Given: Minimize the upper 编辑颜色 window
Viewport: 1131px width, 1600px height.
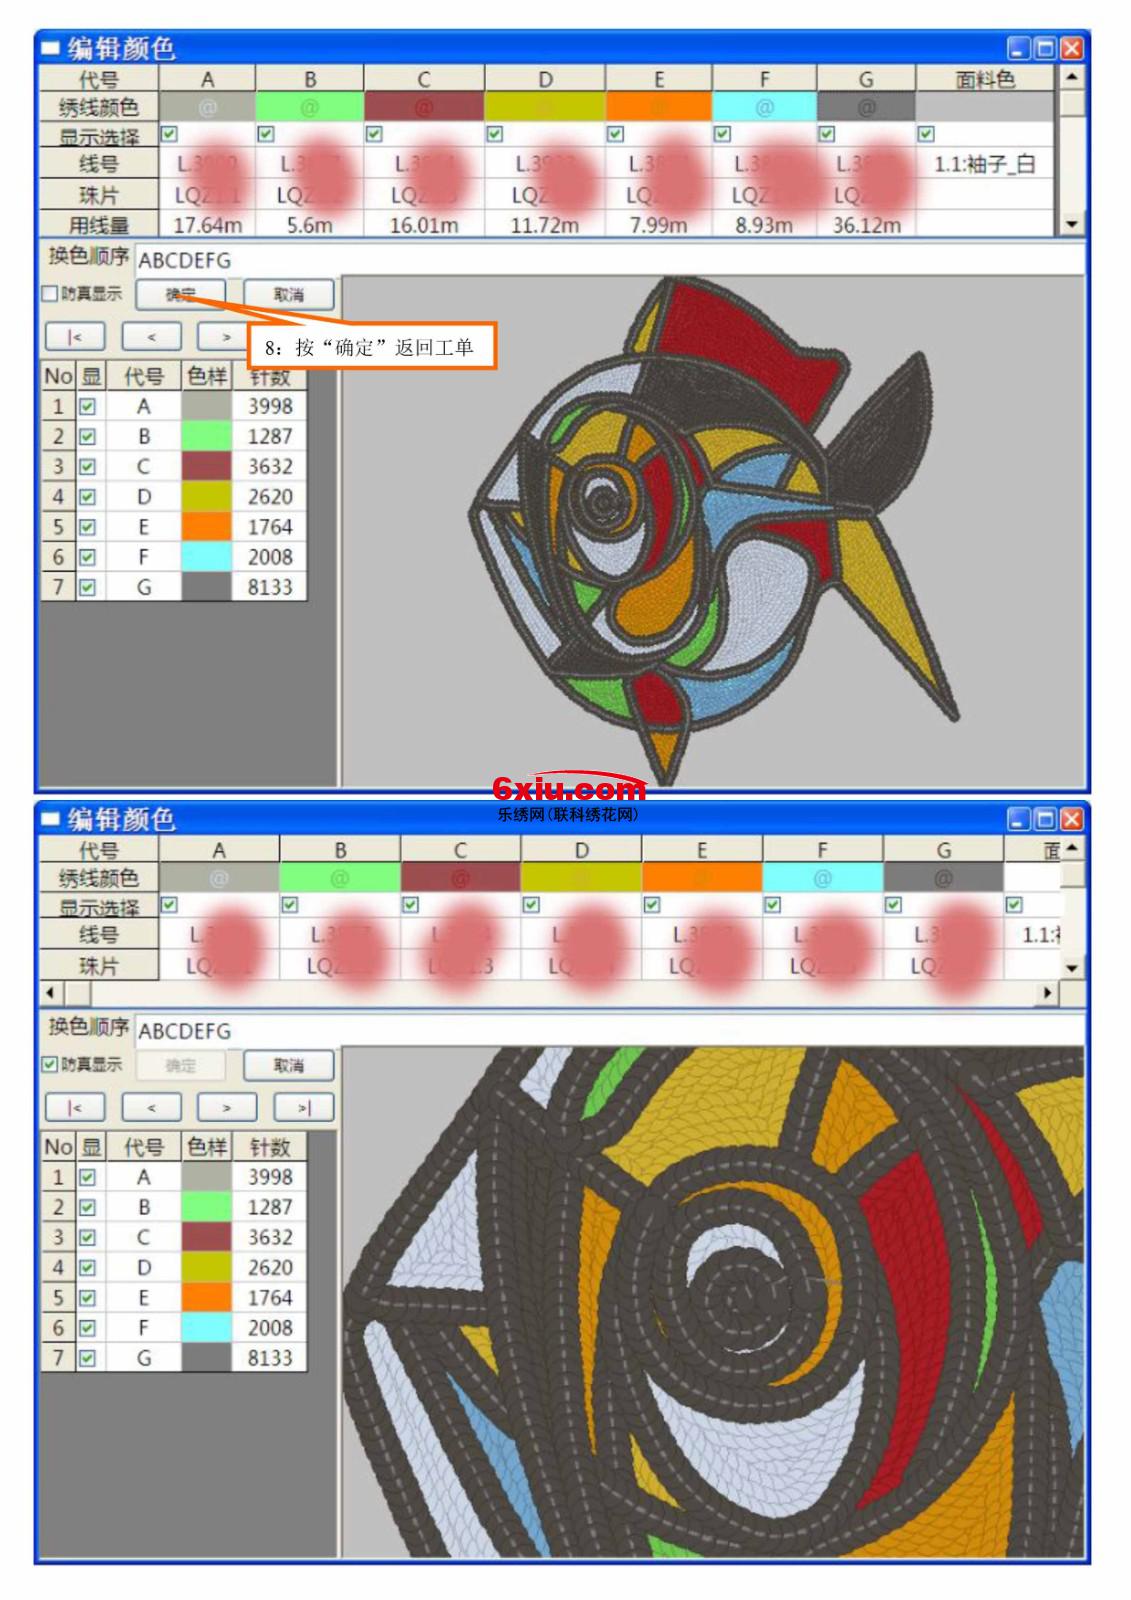Looking at the screenshot, I should click(1019, 48).
